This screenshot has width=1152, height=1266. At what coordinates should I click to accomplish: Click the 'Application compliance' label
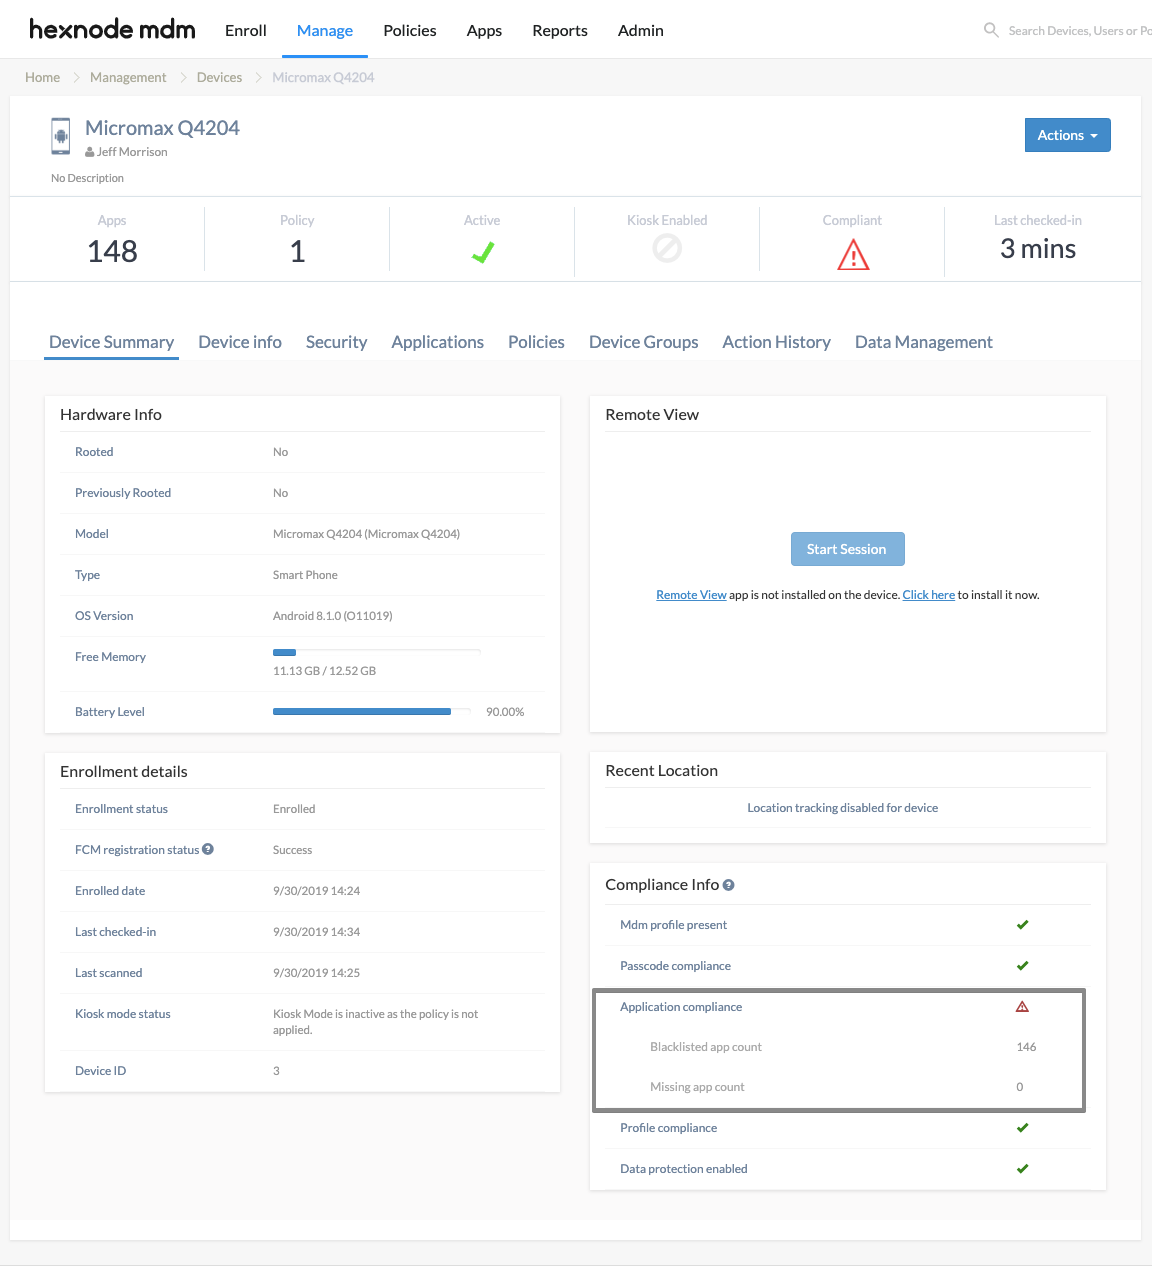click(x=681, y=1007)
